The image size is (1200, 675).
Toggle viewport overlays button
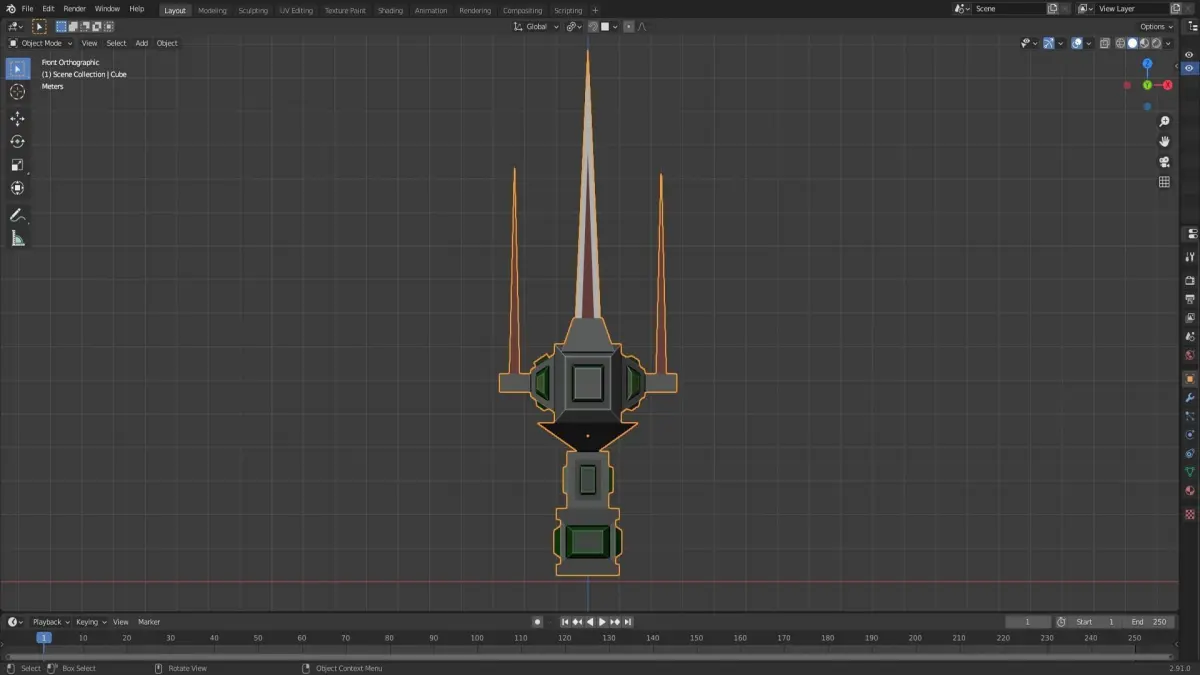point(1077,43)
